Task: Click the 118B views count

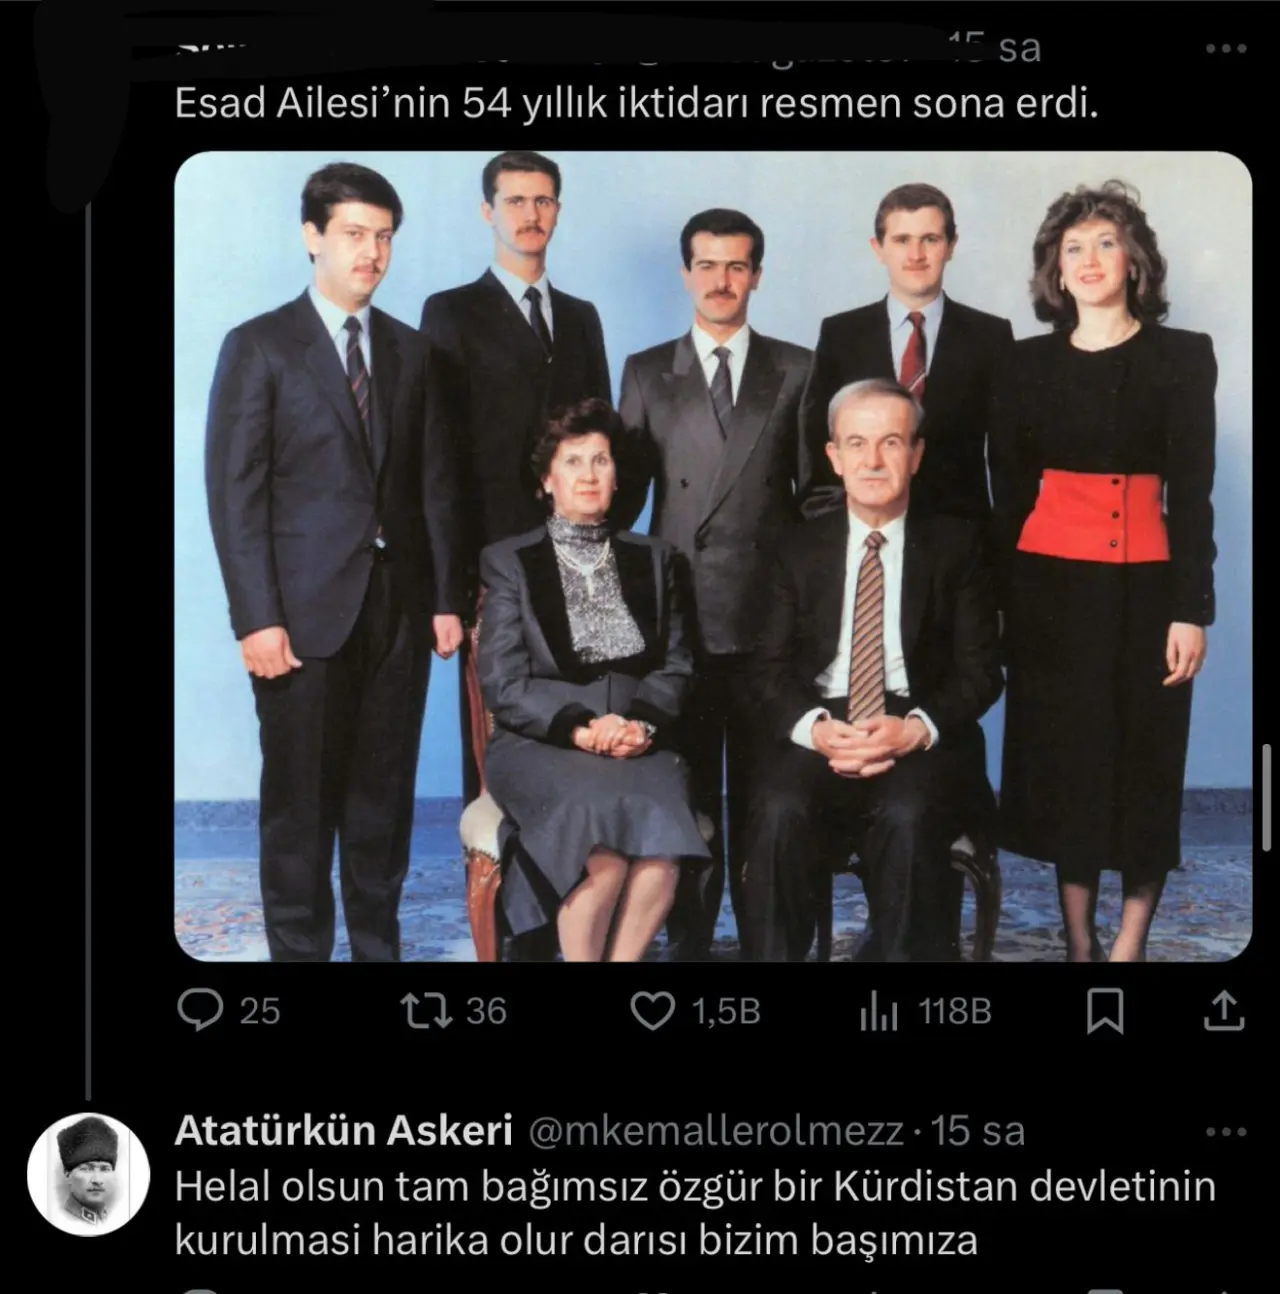Action: click(955, 1011)
